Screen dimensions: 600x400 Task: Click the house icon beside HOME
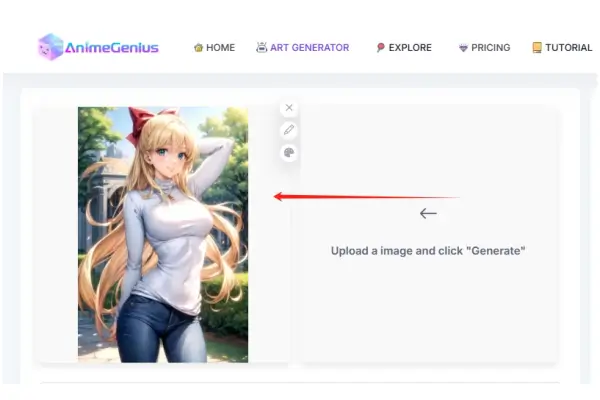click(198, 48)
